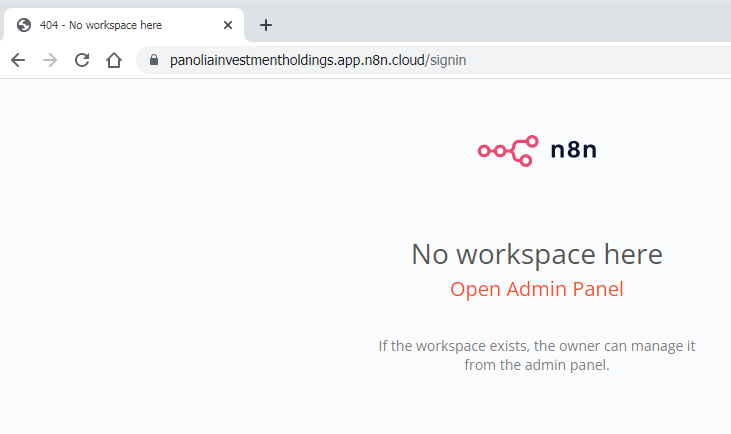Image resolution: width=731 pixels, height=434 pixels.
Task: View site info via the padlock icon
Action: [x=154, y=60]
